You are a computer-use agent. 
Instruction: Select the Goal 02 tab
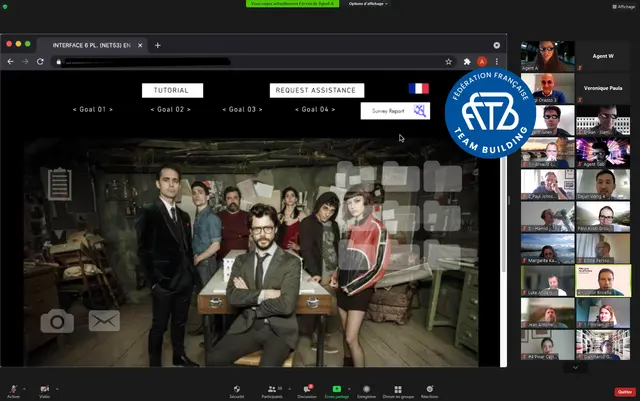pos(171,109)
